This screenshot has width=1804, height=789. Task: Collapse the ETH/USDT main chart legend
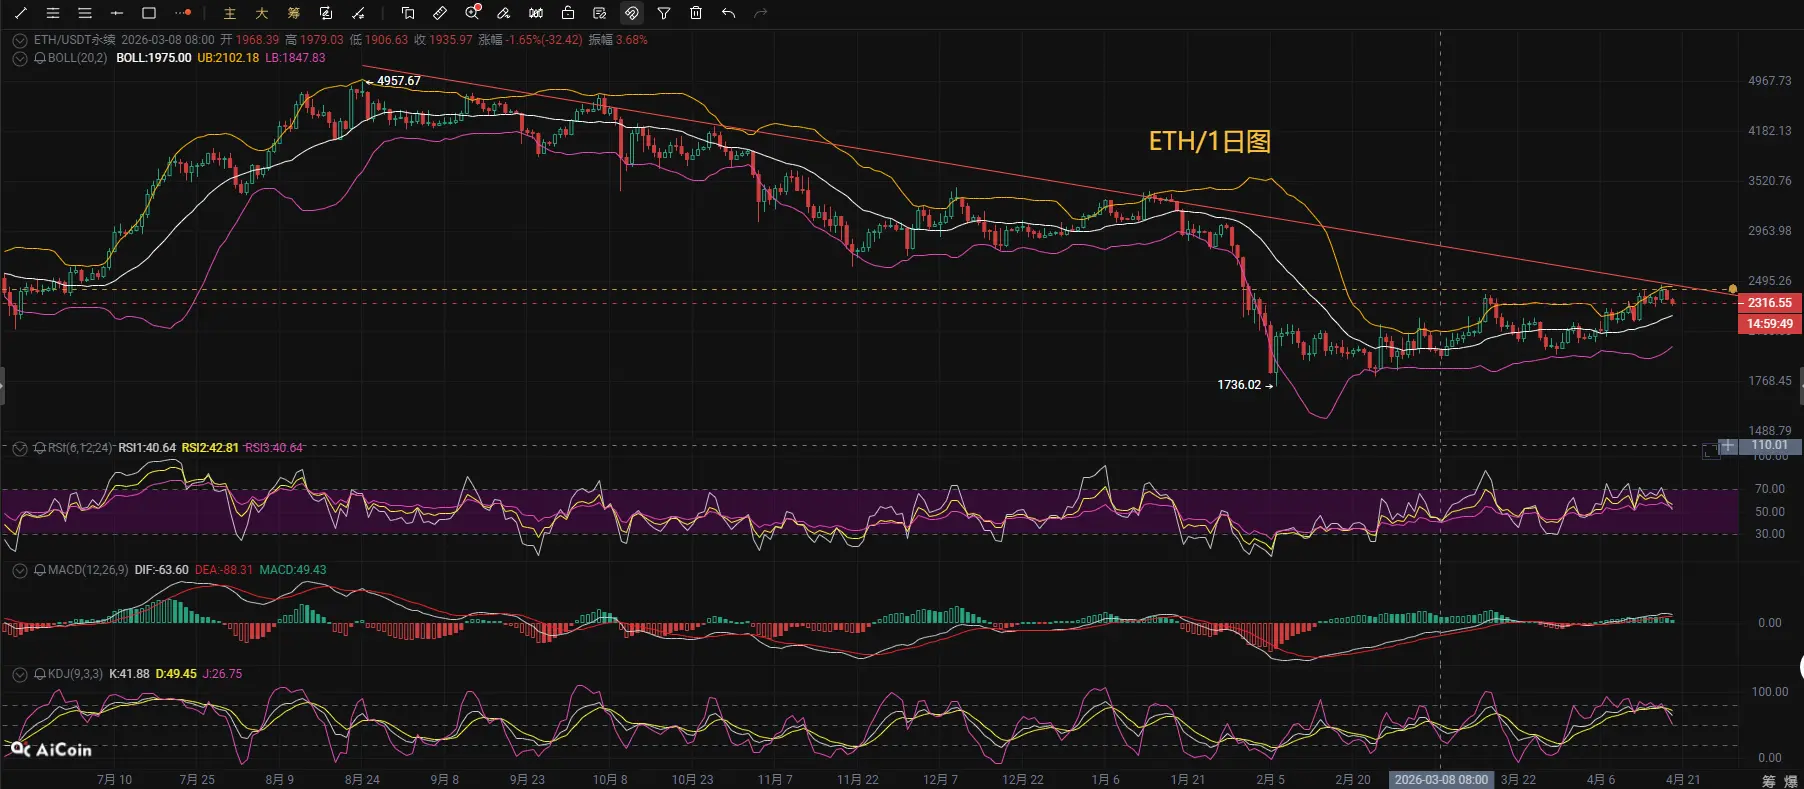click(x=19, y=41)
